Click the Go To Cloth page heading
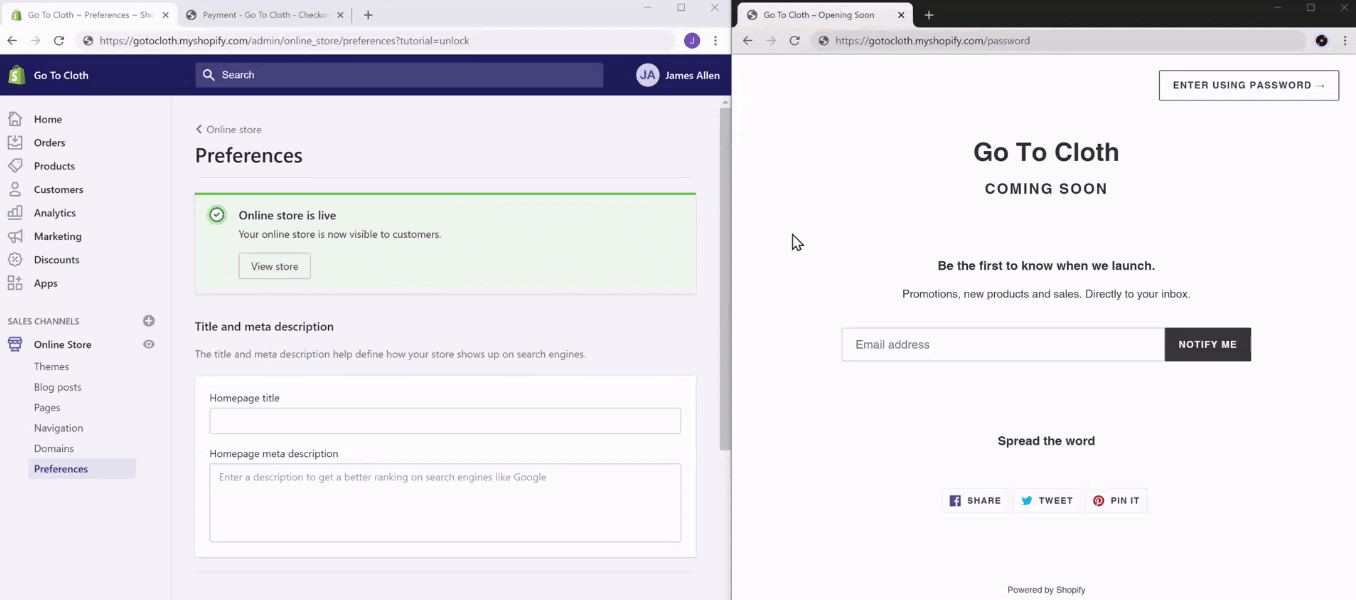This screenshot has width=1356, height=600. (x=1046, y=152)
